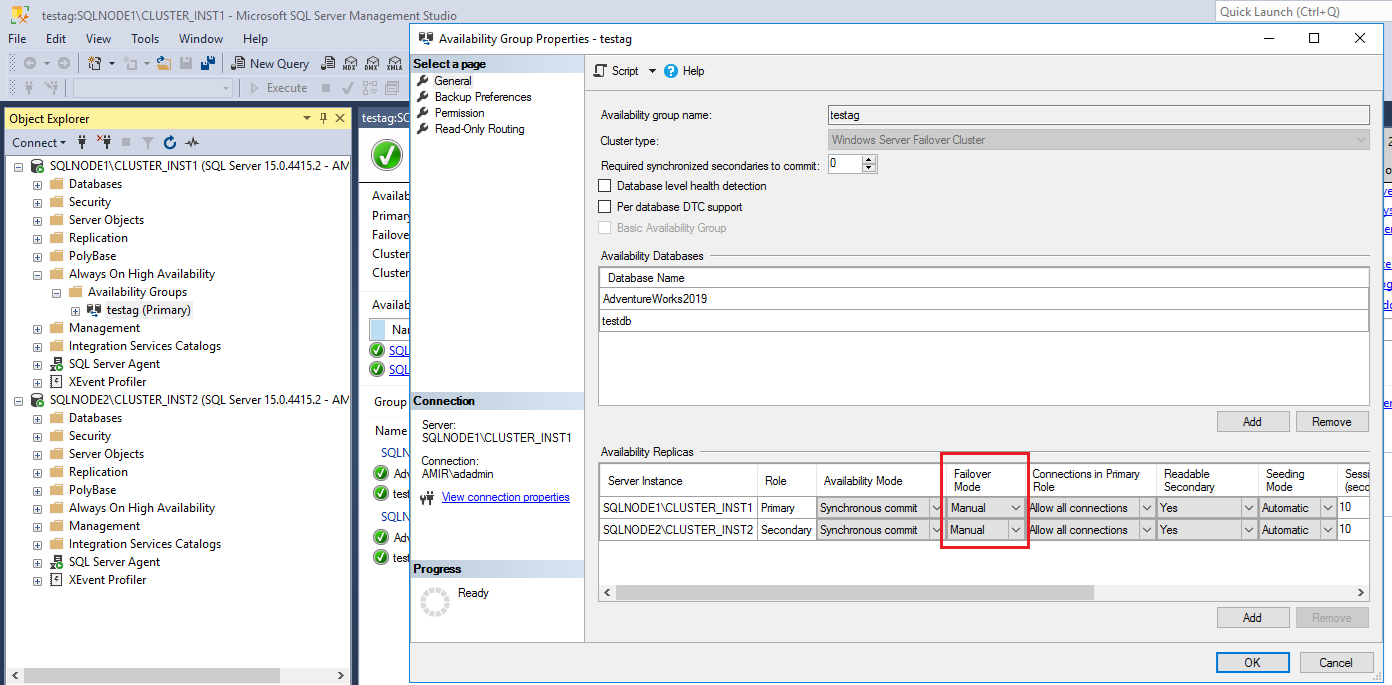
Task: Open Failover Mode dropdown for SQLNODE1\CLUSTER_INST1
Action: pyautogui.click(x=1015, y=508)
